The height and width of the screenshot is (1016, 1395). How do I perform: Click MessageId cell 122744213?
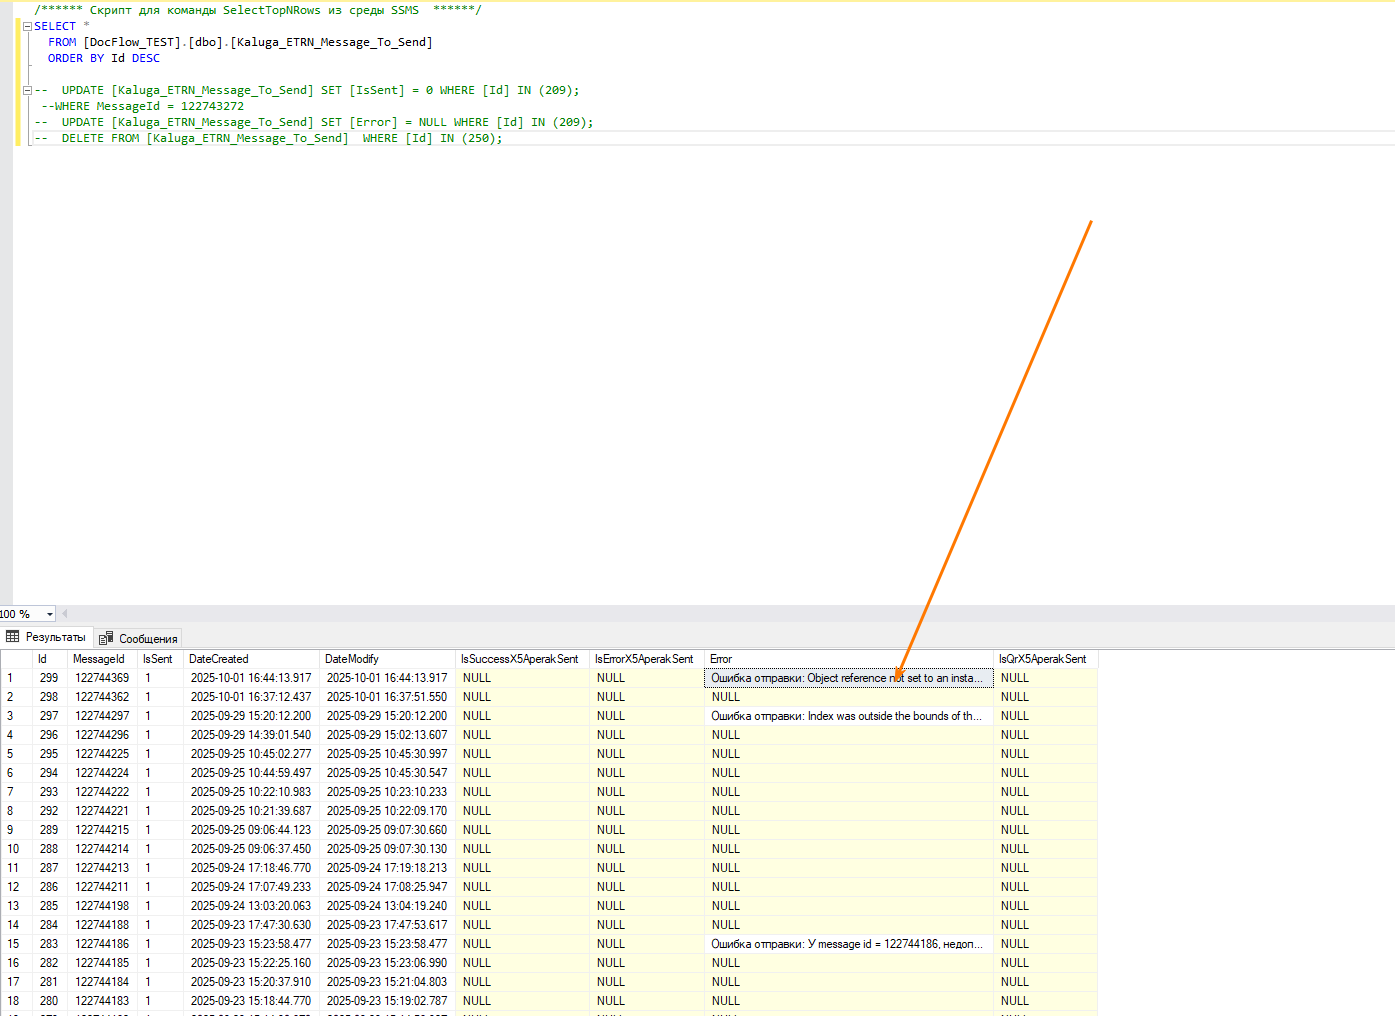coord(103,868)
